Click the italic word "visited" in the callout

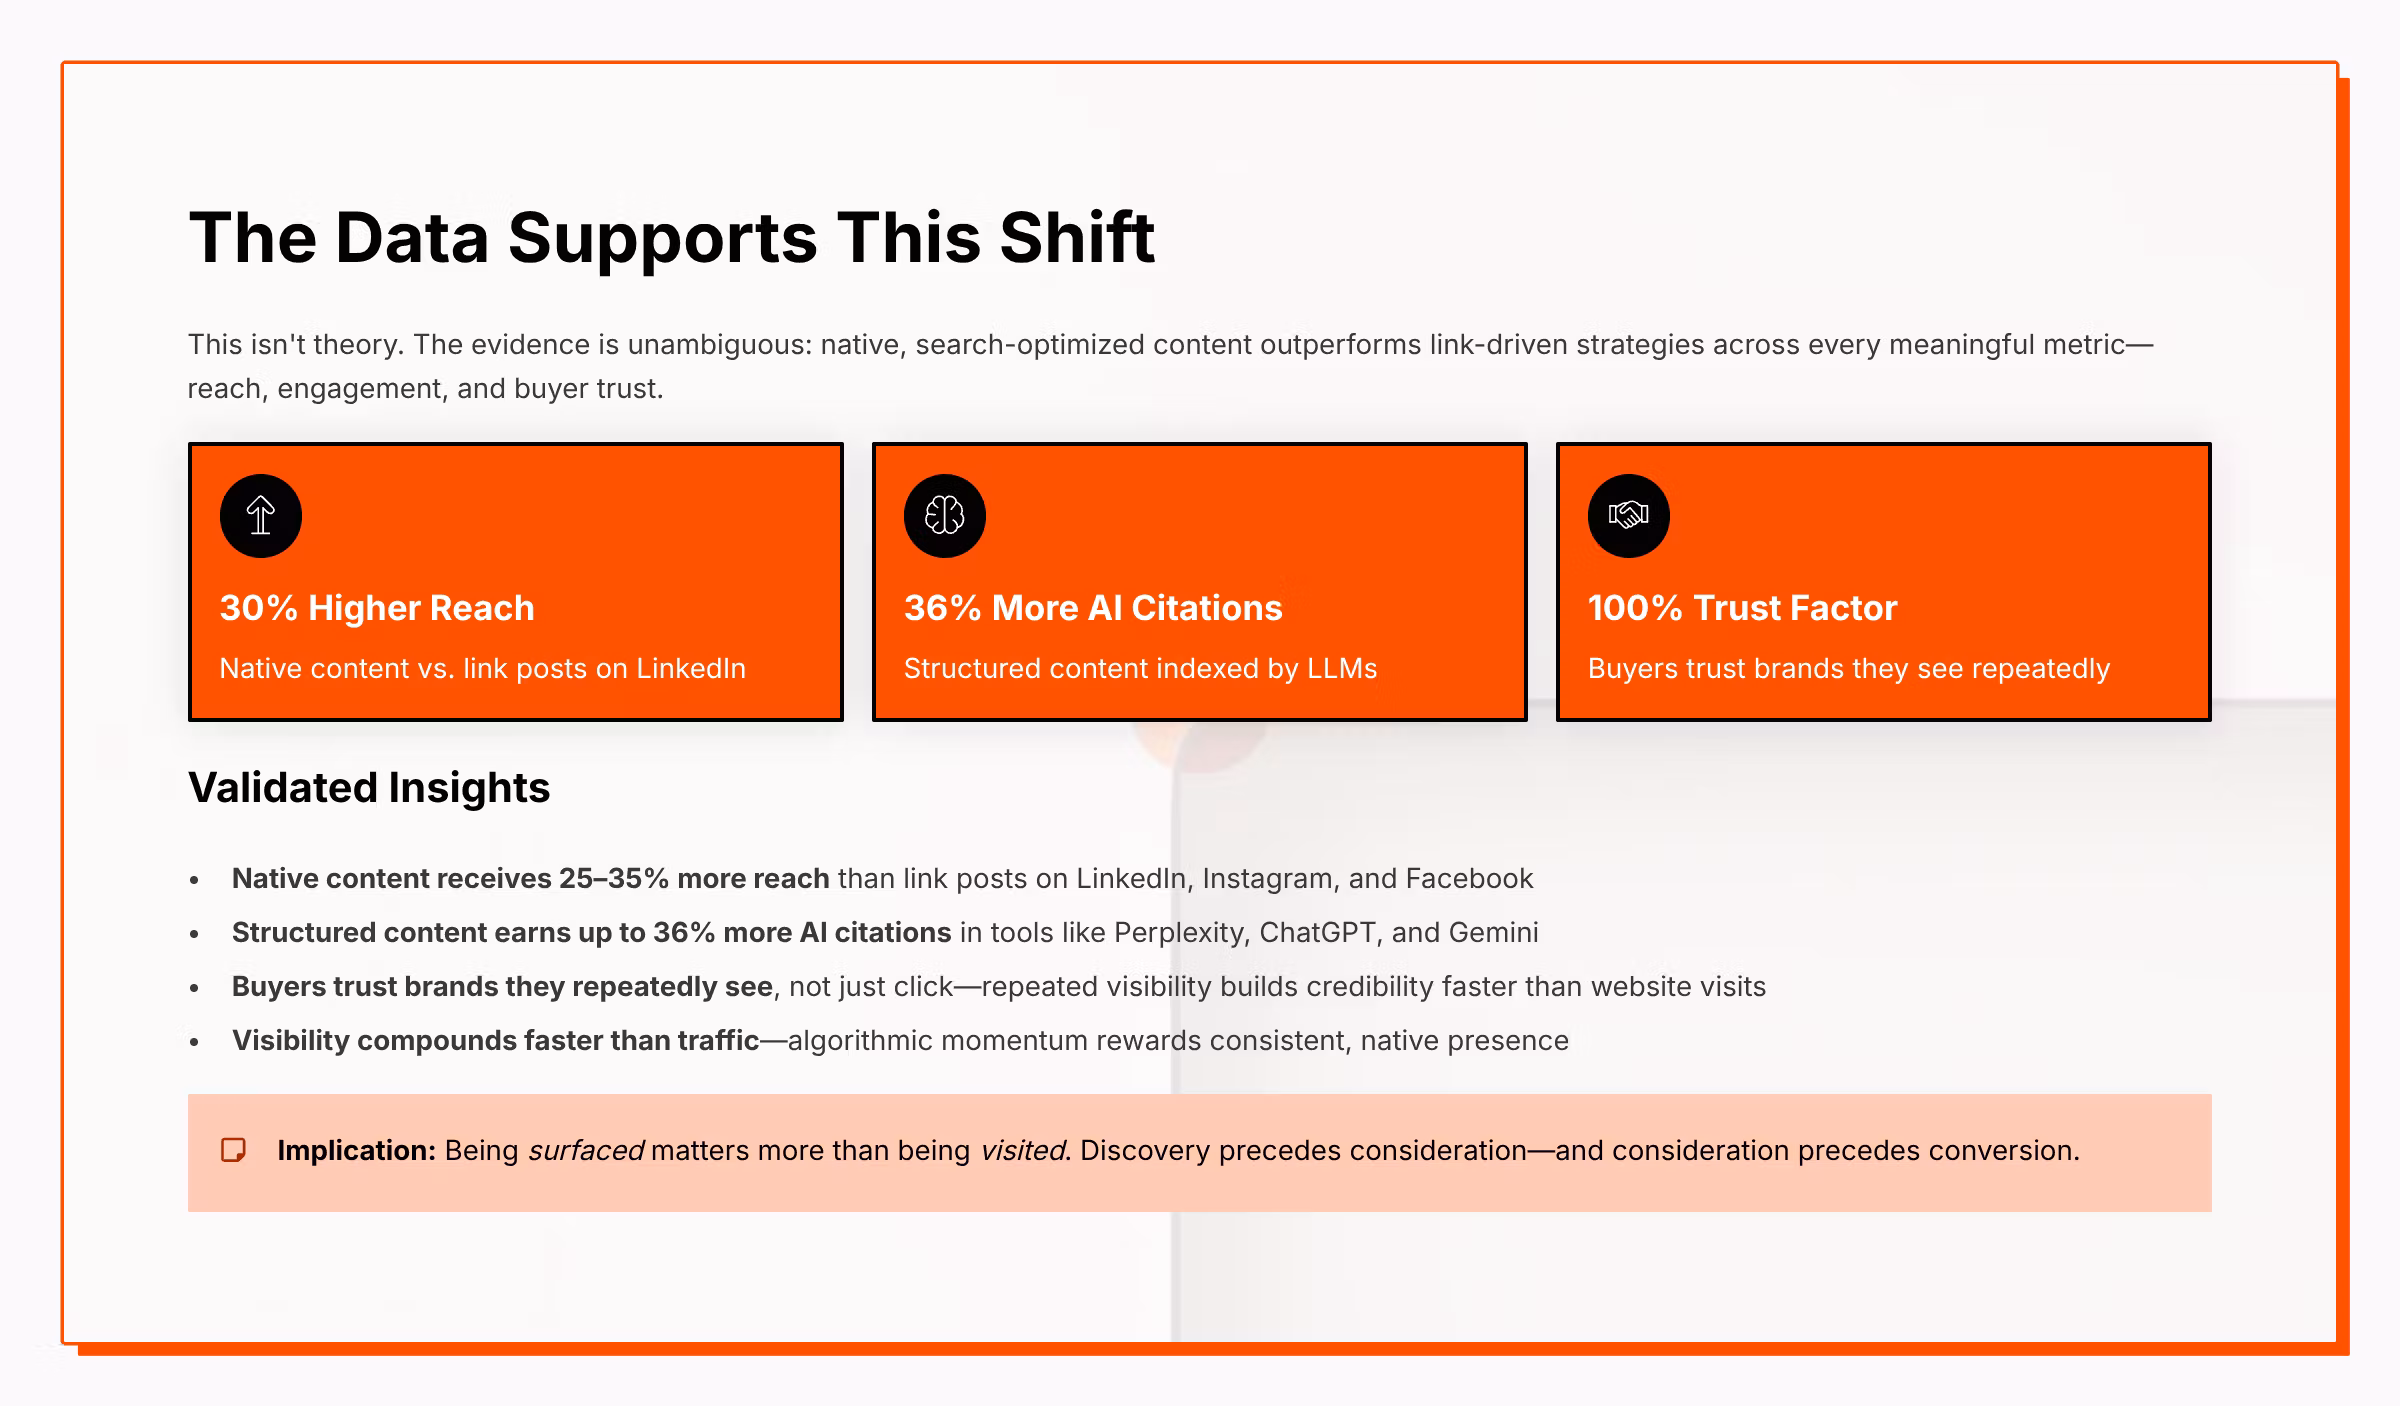coord(1023,1150)
